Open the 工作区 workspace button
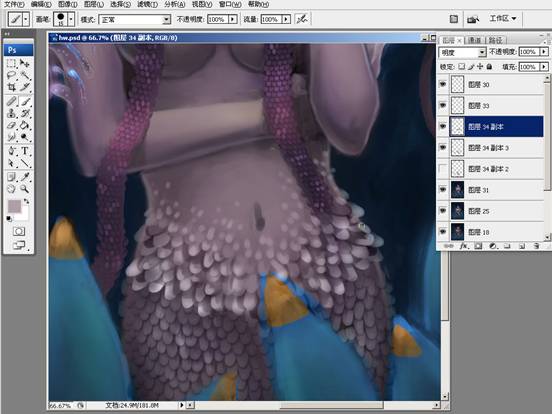552x414 pixels. 503,18
